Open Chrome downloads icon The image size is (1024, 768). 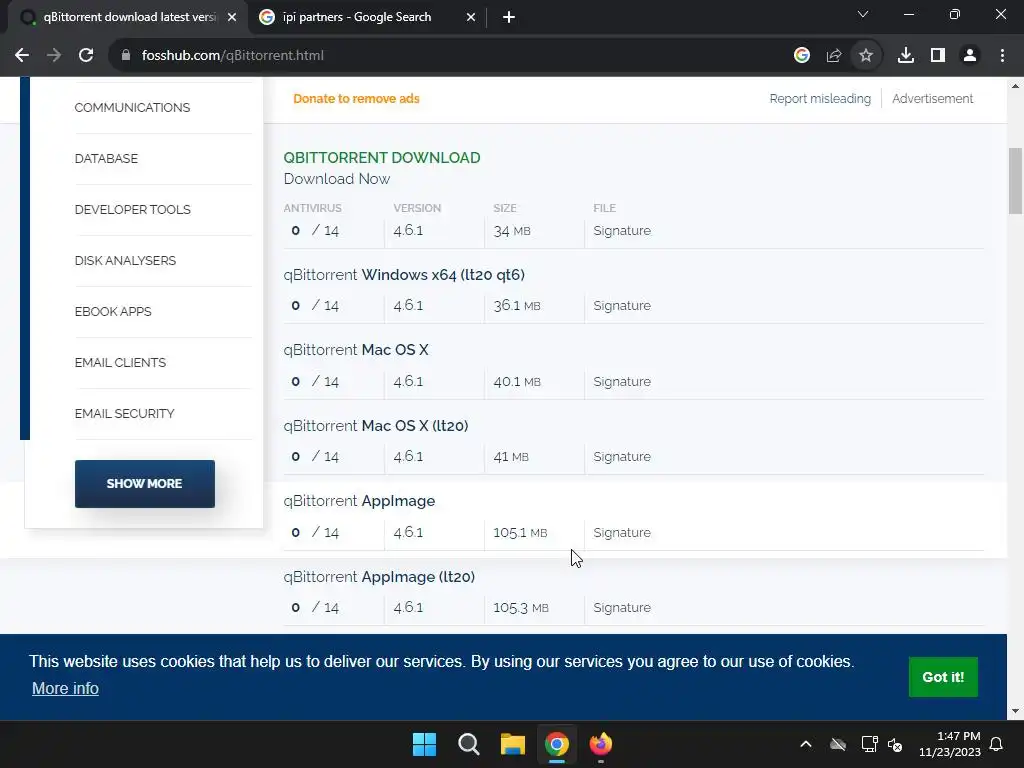[906, 56]
